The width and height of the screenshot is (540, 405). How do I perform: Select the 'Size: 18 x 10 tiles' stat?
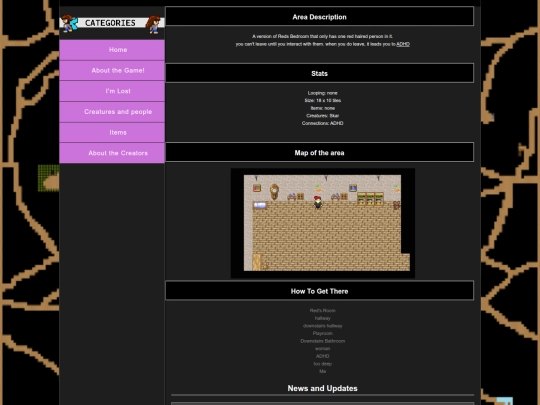click(x=323, y=101)
